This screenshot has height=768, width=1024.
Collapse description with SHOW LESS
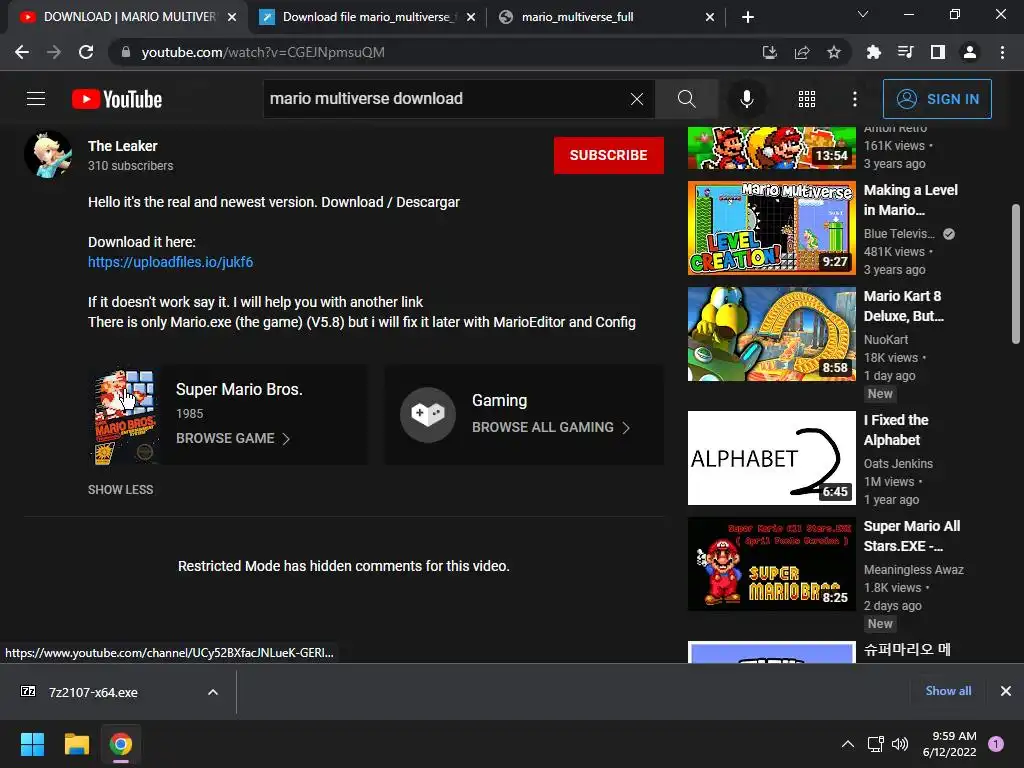click(x=121, y=489)
